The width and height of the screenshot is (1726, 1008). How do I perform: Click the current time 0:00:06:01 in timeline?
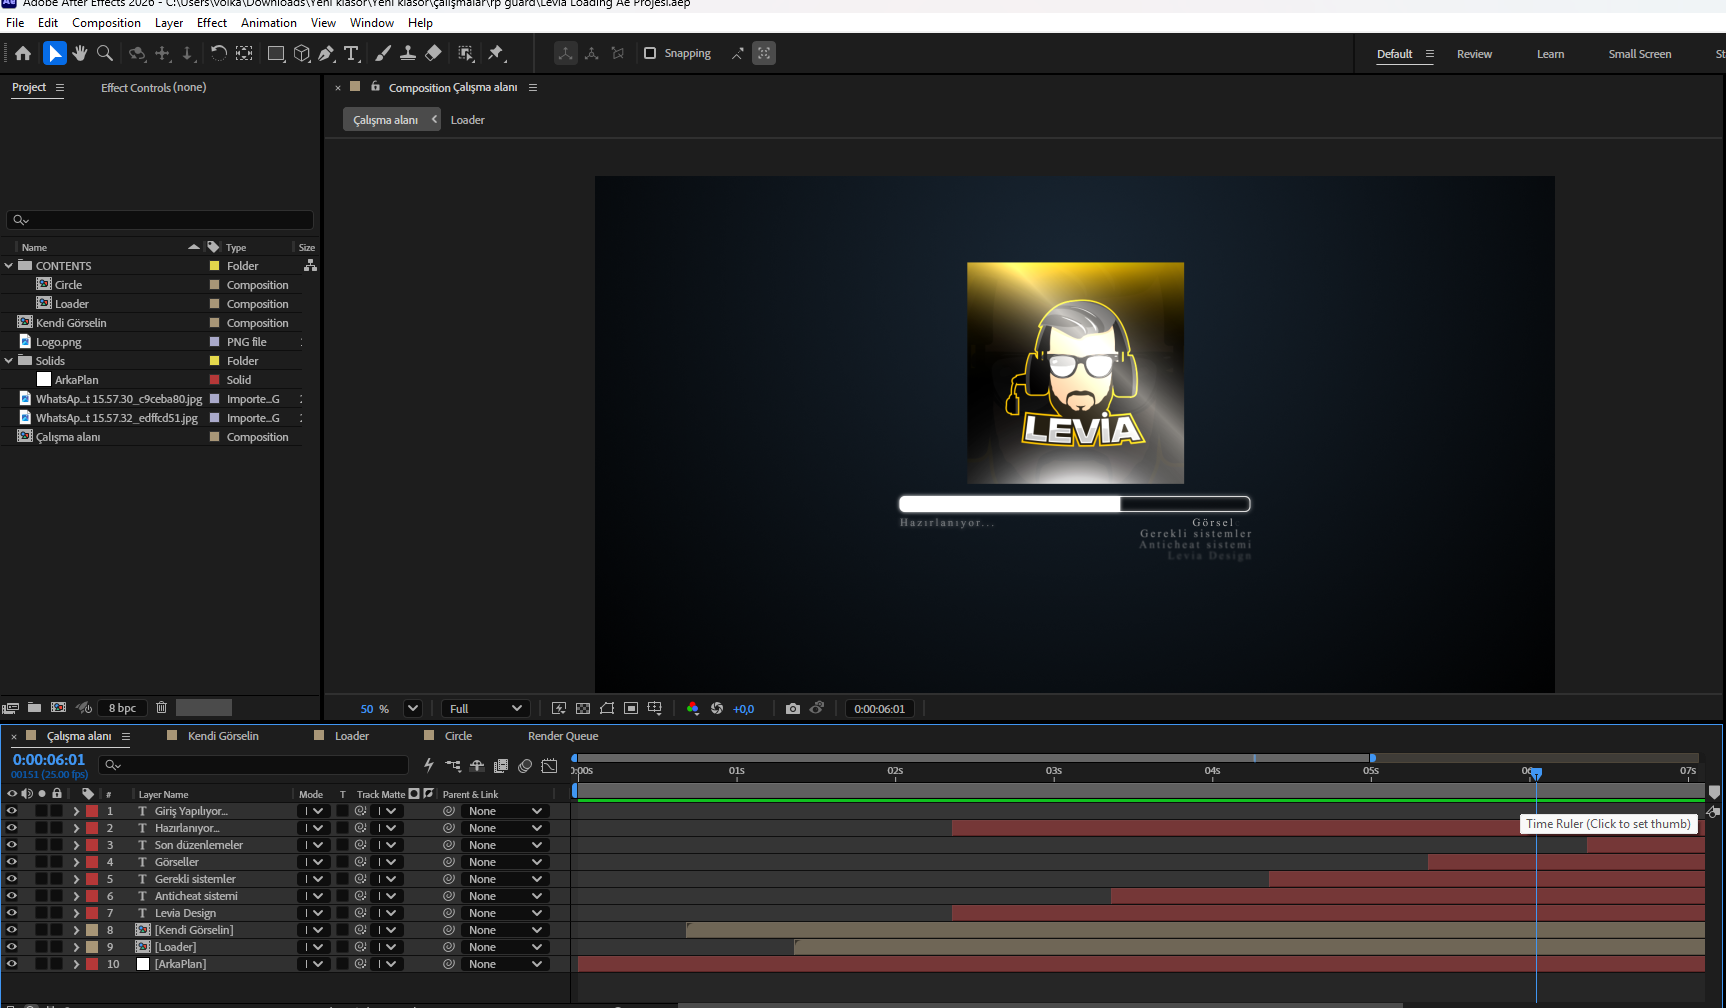coord(49,760)
